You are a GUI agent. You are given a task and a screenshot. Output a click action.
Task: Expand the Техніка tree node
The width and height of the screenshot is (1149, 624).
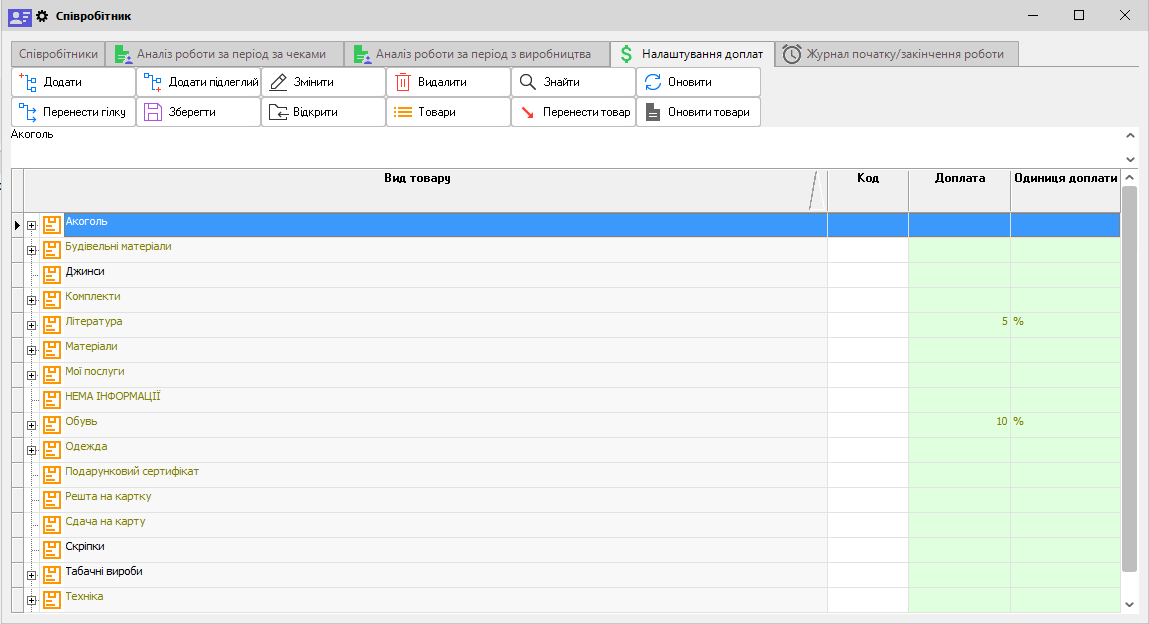click(31, 600)
